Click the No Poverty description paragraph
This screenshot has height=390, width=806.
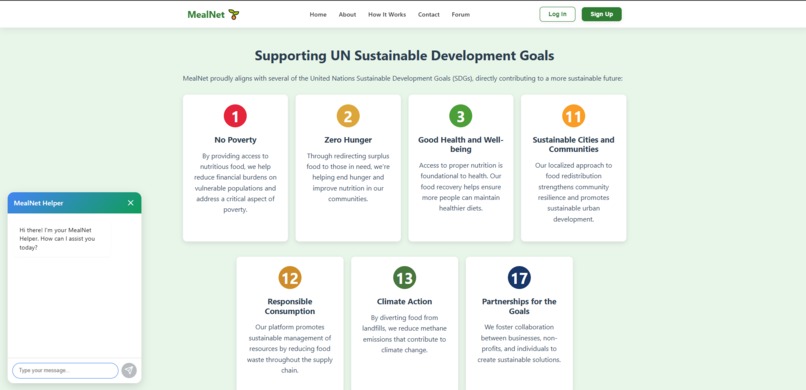click(x=235, y=183)
